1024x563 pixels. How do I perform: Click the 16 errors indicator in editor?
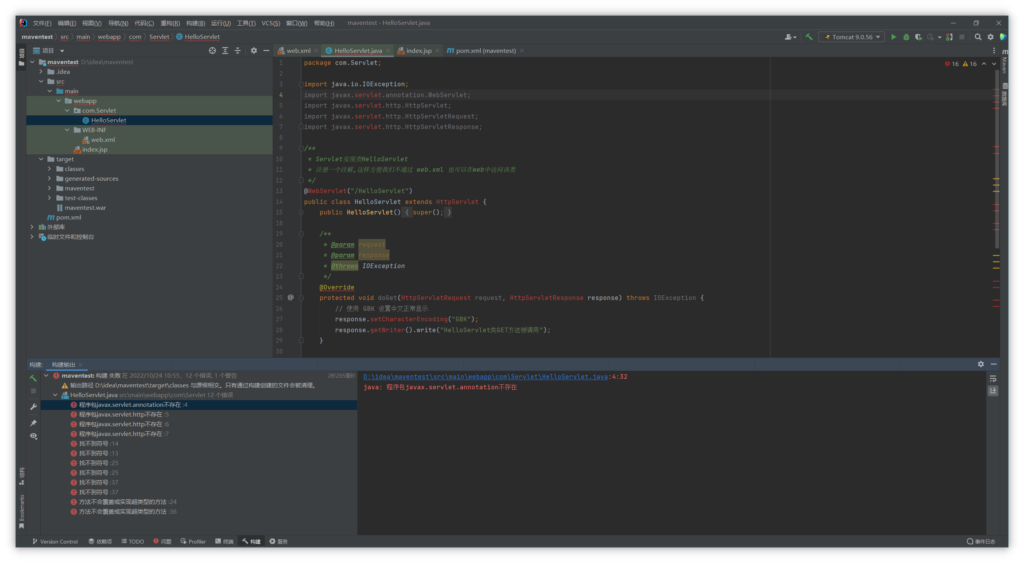[x=952, y=64]
